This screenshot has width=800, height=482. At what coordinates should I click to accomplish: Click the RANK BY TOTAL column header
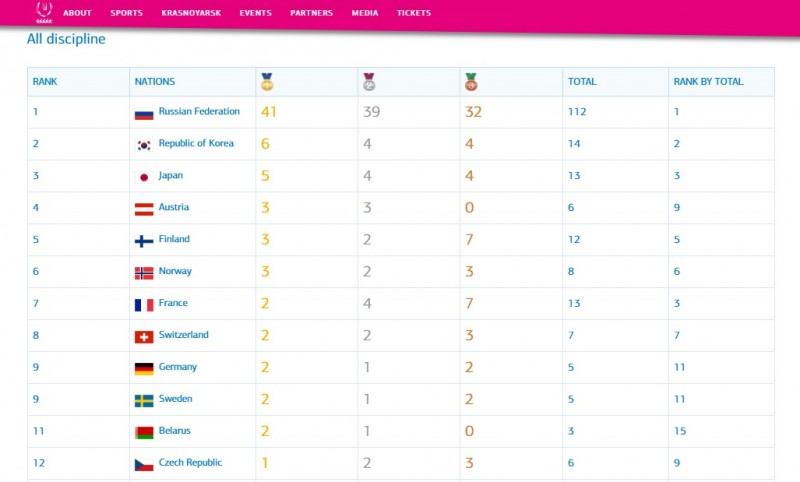coord(708,82)
